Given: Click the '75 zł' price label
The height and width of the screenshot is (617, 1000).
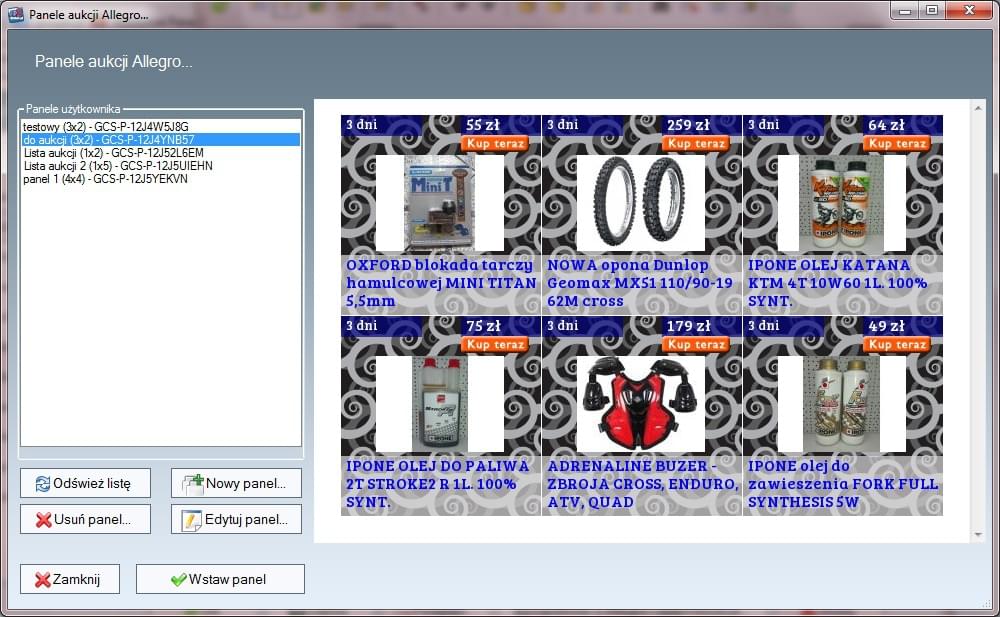Looking at the screenshot, I should pyautogui.click(x=483, y=326).
